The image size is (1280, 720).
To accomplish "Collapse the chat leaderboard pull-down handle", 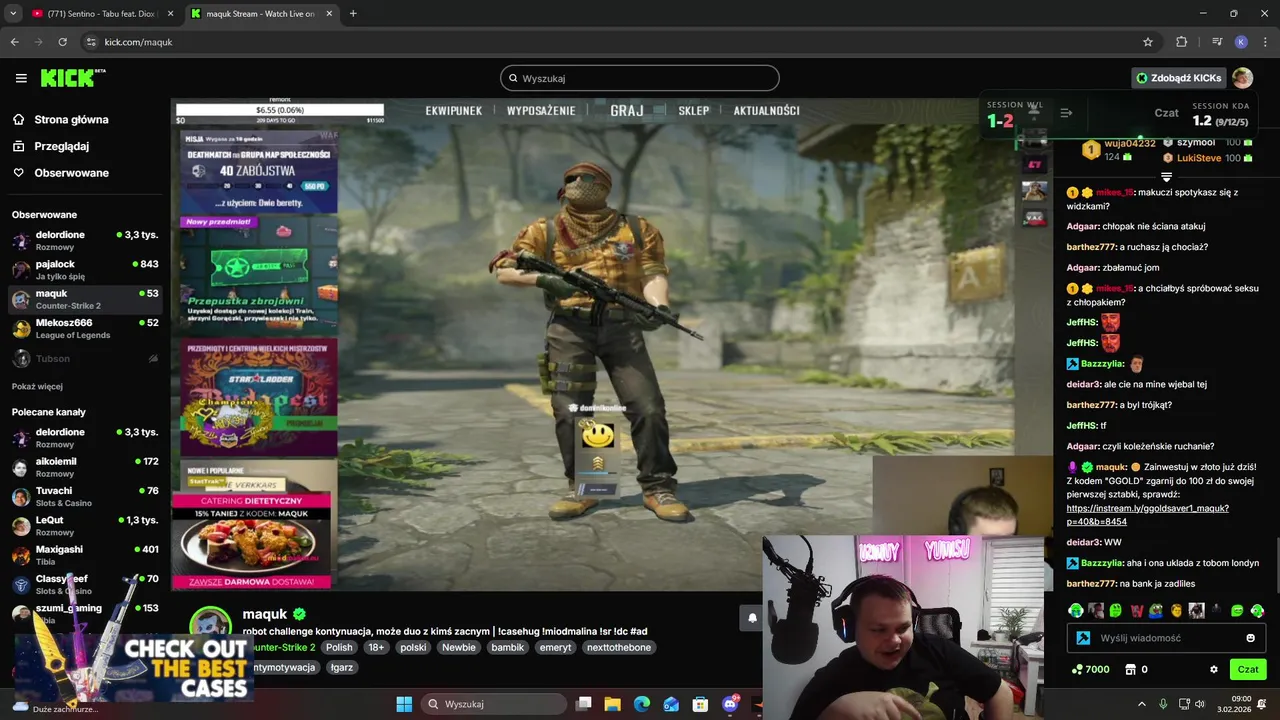I will [1166, 177].
